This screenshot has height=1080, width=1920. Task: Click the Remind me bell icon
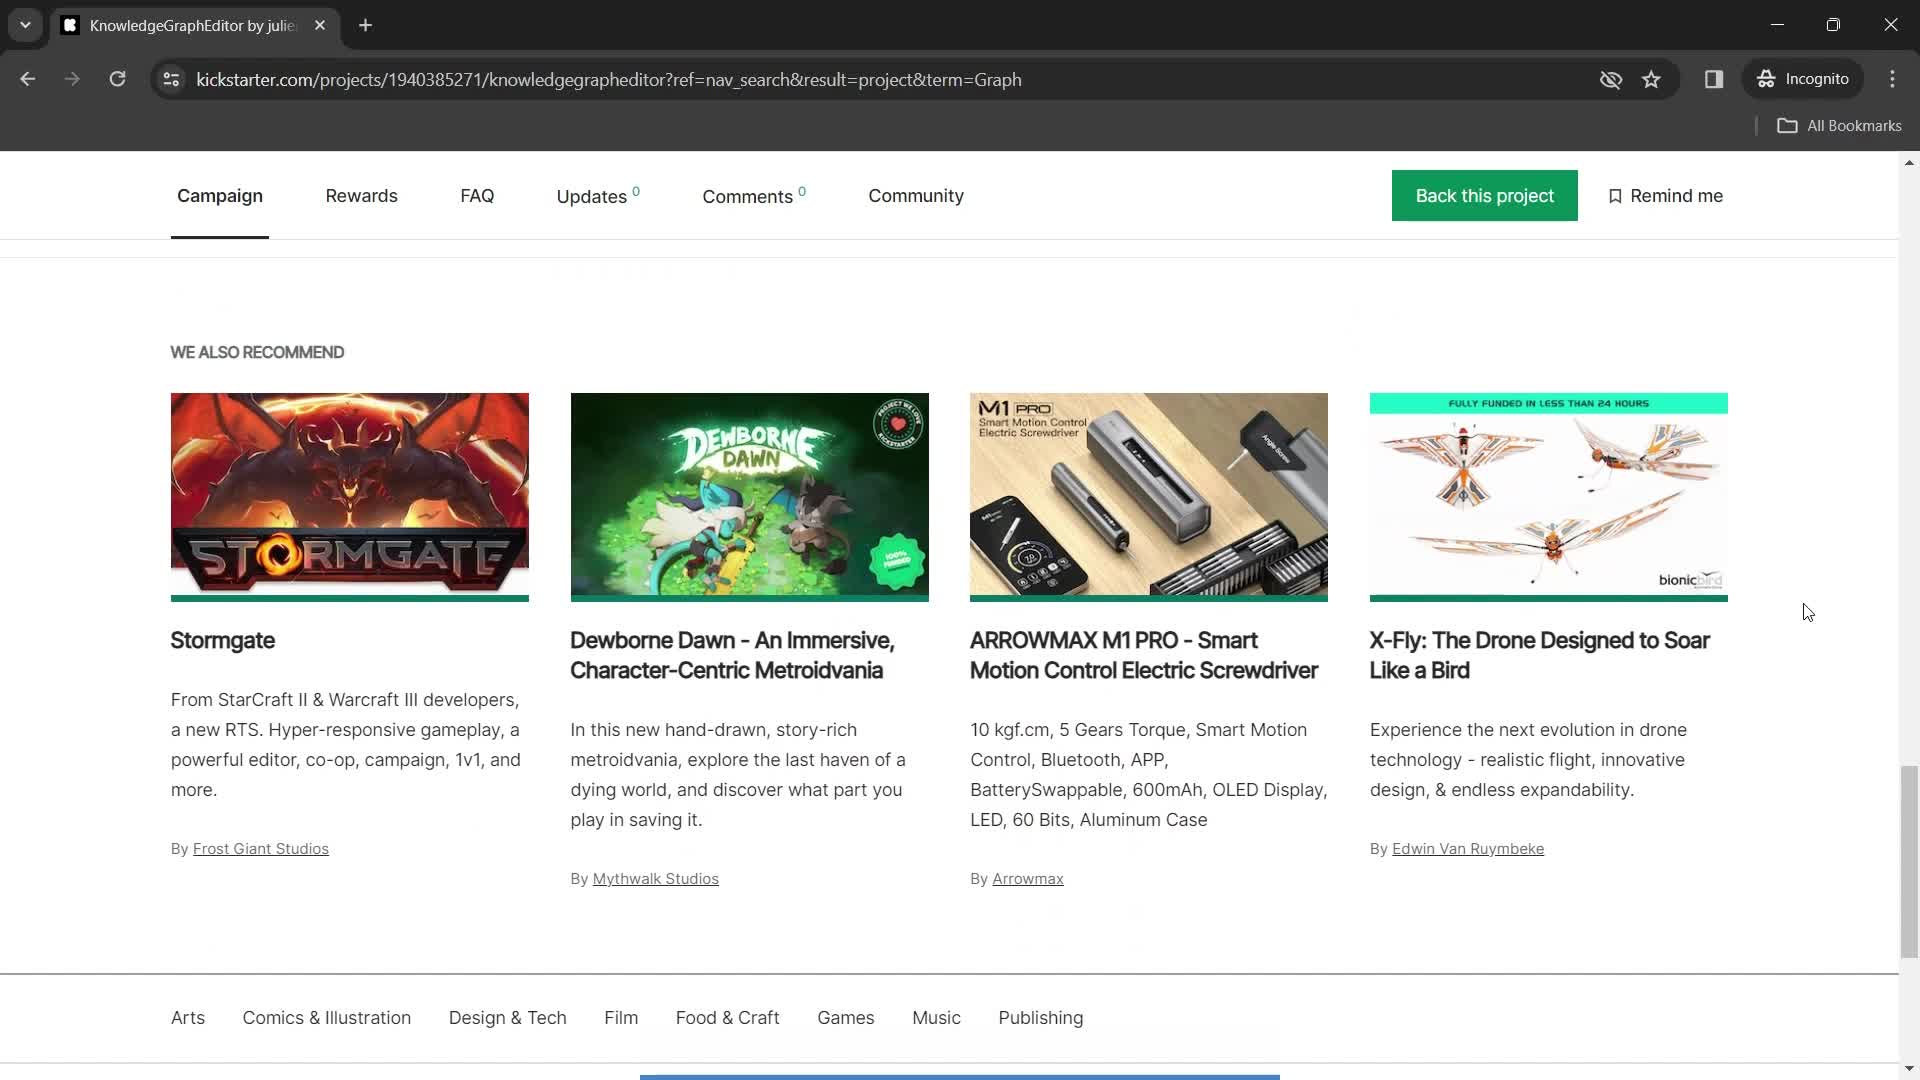[1614, 195]
